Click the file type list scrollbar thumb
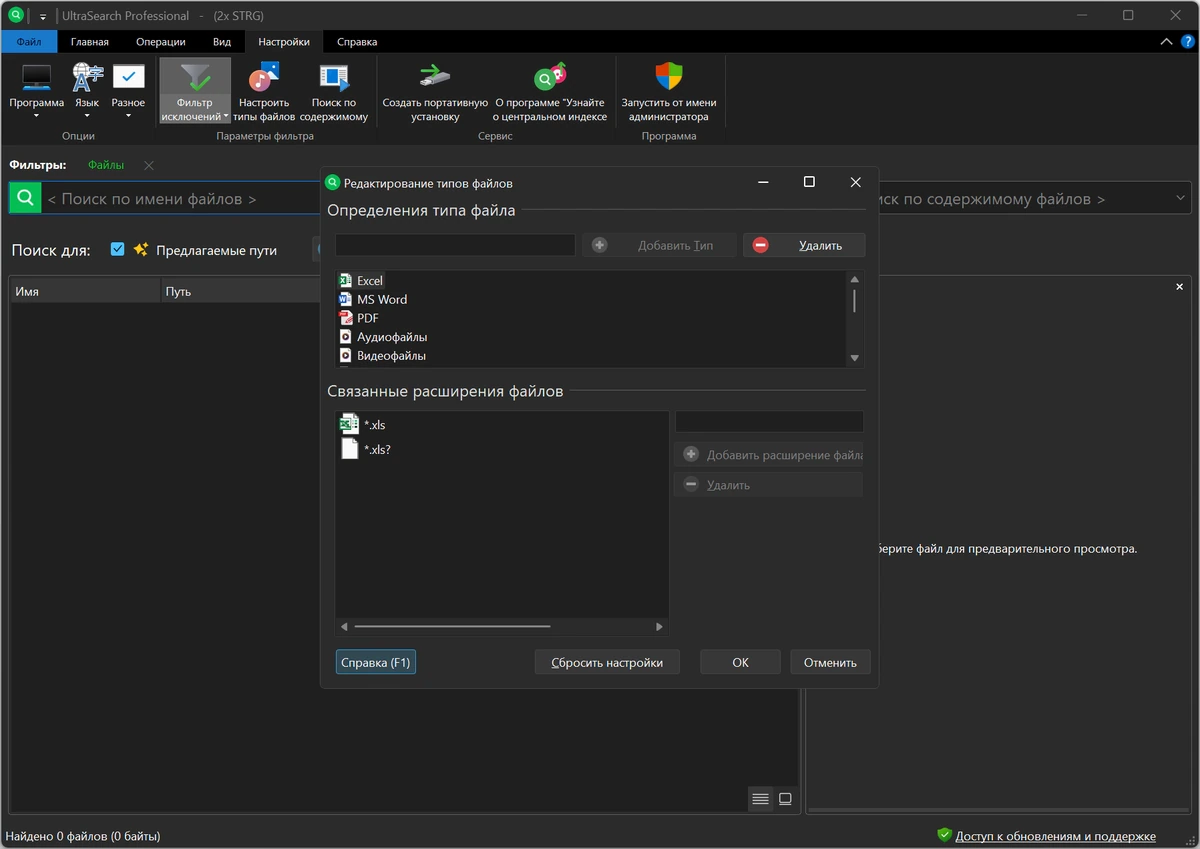1200x849 pixels. tap(854, 300)
